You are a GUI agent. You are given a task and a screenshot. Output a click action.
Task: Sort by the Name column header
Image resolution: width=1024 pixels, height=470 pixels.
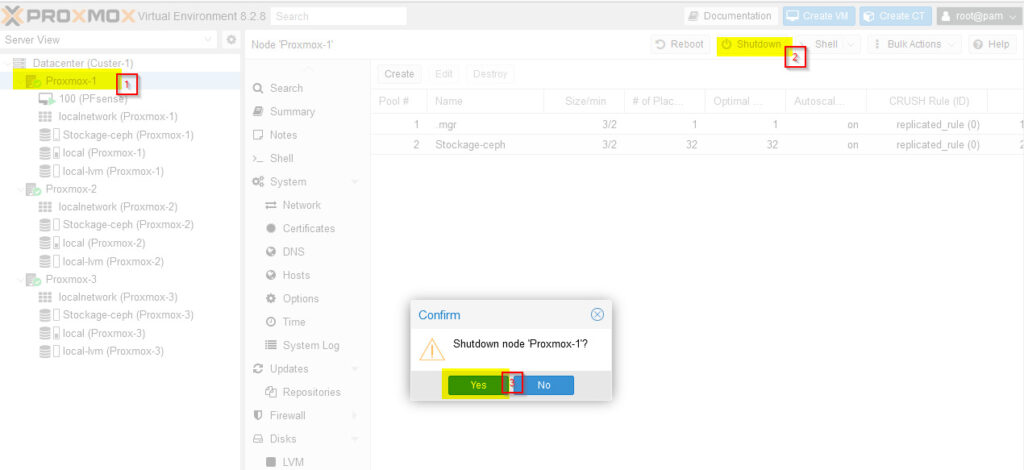click(x=485, y=102)
